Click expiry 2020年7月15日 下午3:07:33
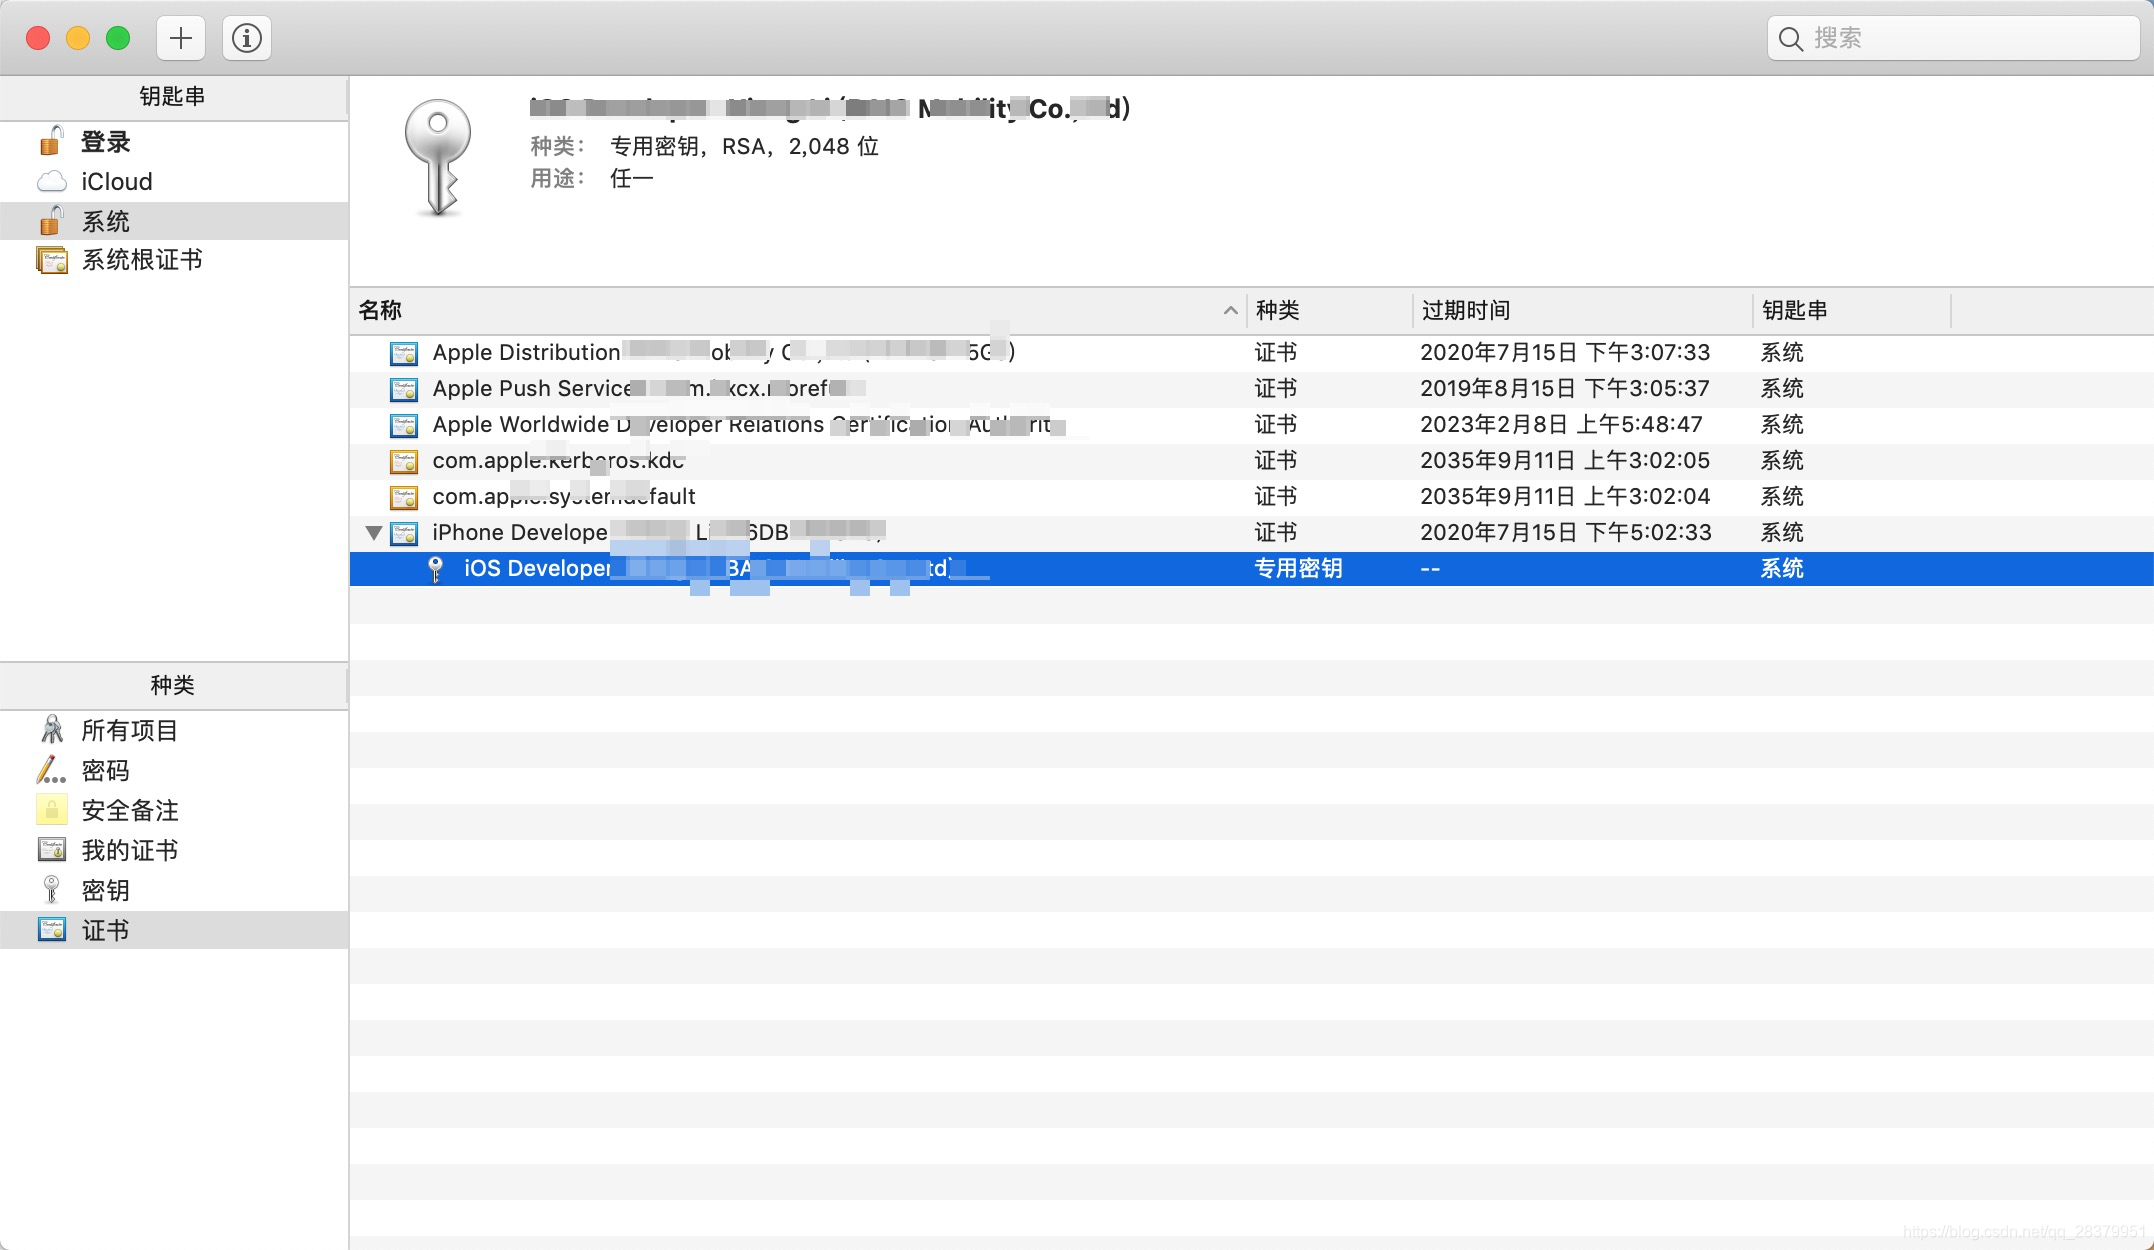This screenshot has height=1250, width=2154. (1565, 352)
